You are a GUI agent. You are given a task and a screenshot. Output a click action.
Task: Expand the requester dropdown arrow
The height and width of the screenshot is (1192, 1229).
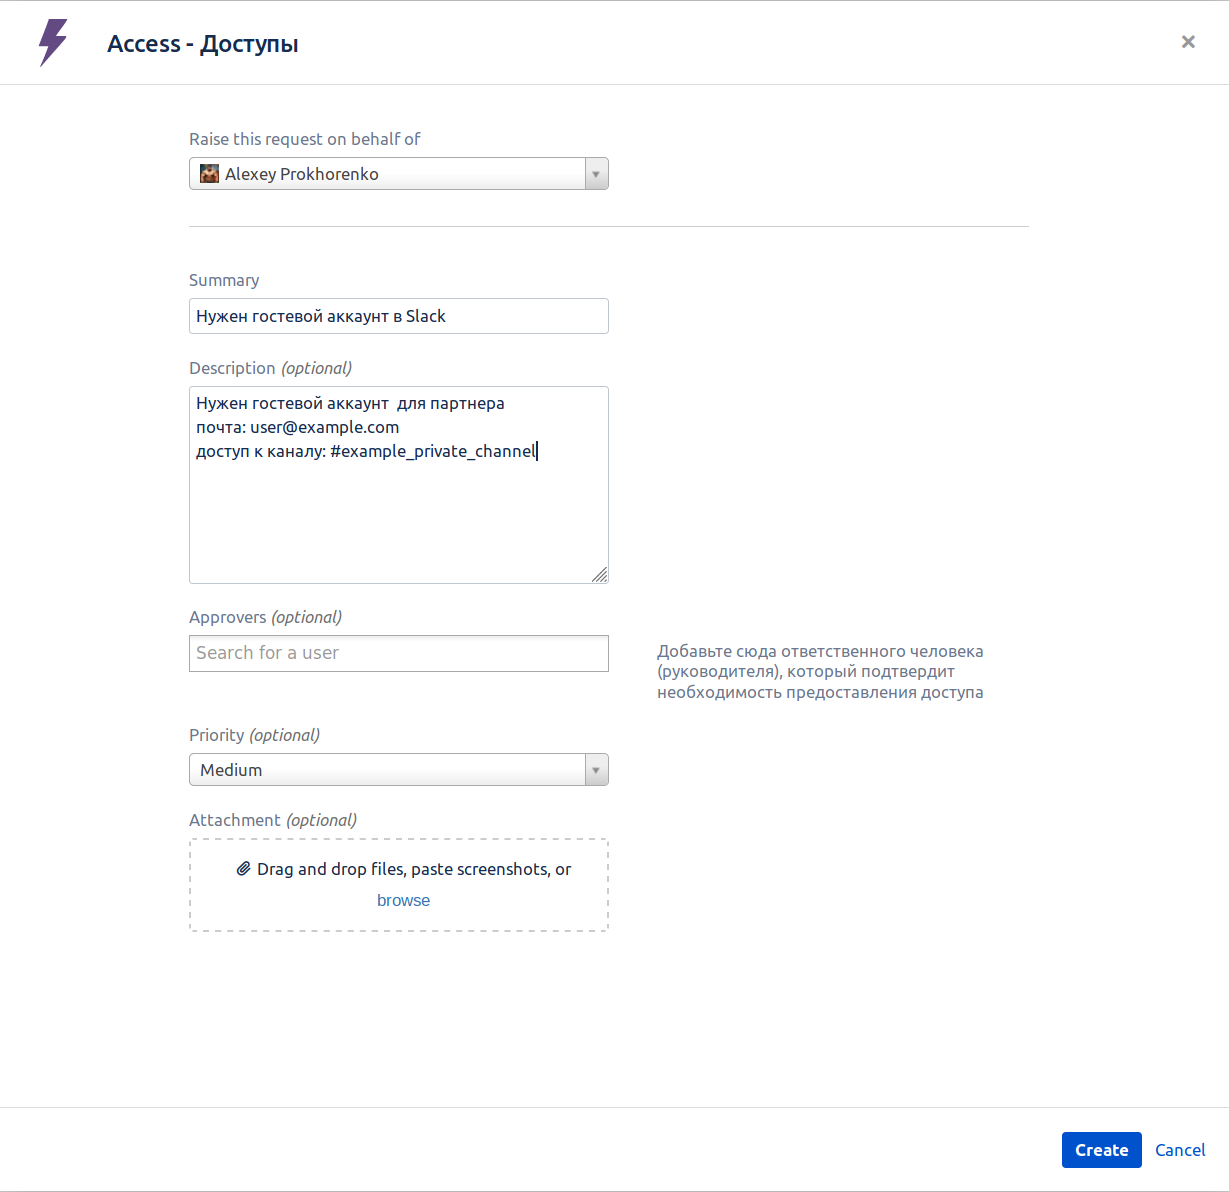click(x=596, y=174)
